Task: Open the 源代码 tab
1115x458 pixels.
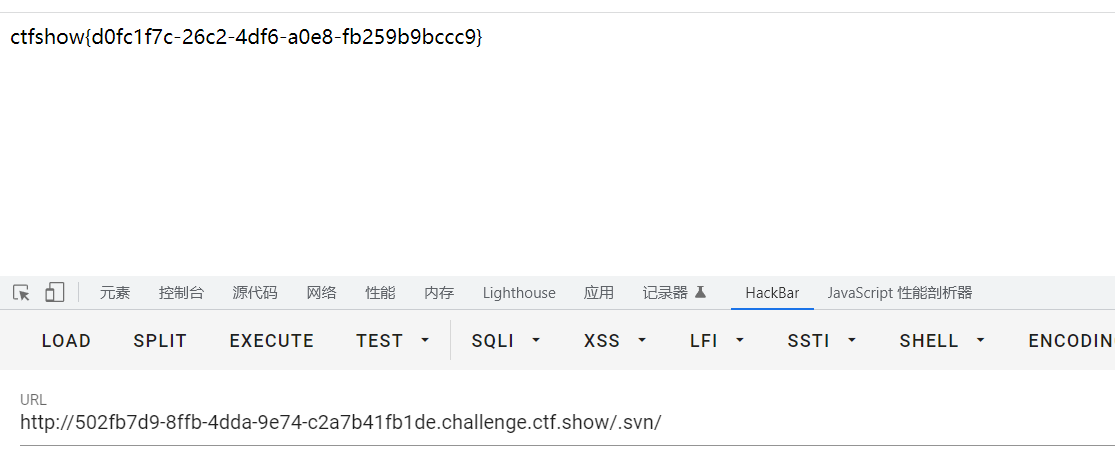Action: pos(254,293)
